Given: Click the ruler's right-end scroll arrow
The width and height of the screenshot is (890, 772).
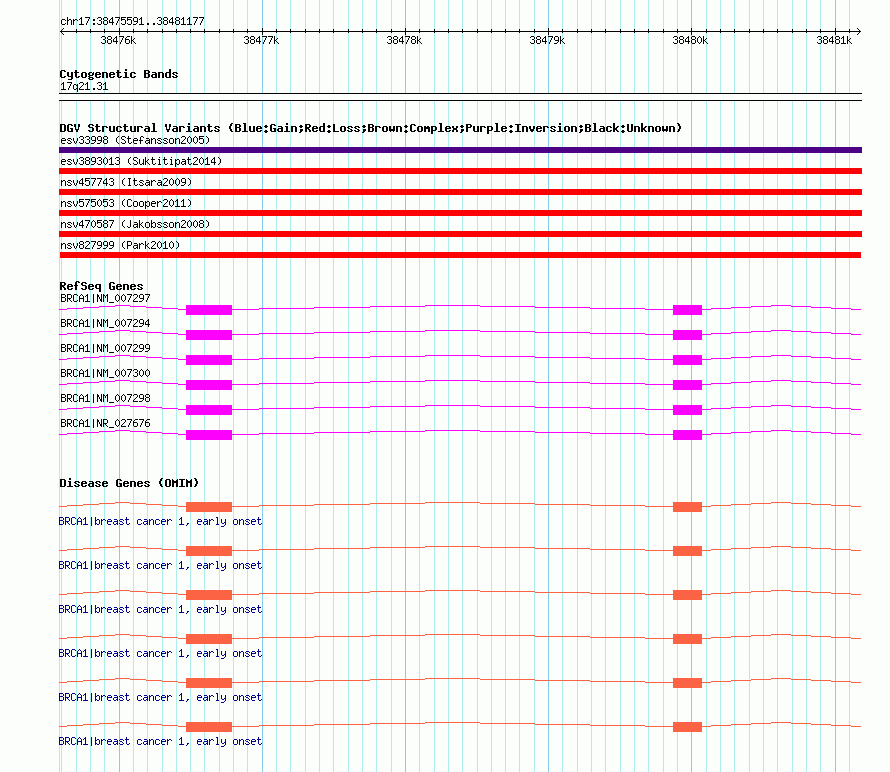Looking at the screenshot, I should (858, 32).
